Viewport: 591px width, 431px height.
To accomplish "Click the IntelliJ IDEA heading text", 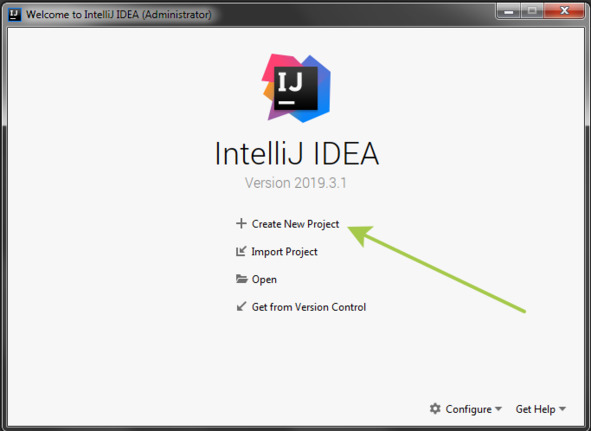I will point(297,153).
